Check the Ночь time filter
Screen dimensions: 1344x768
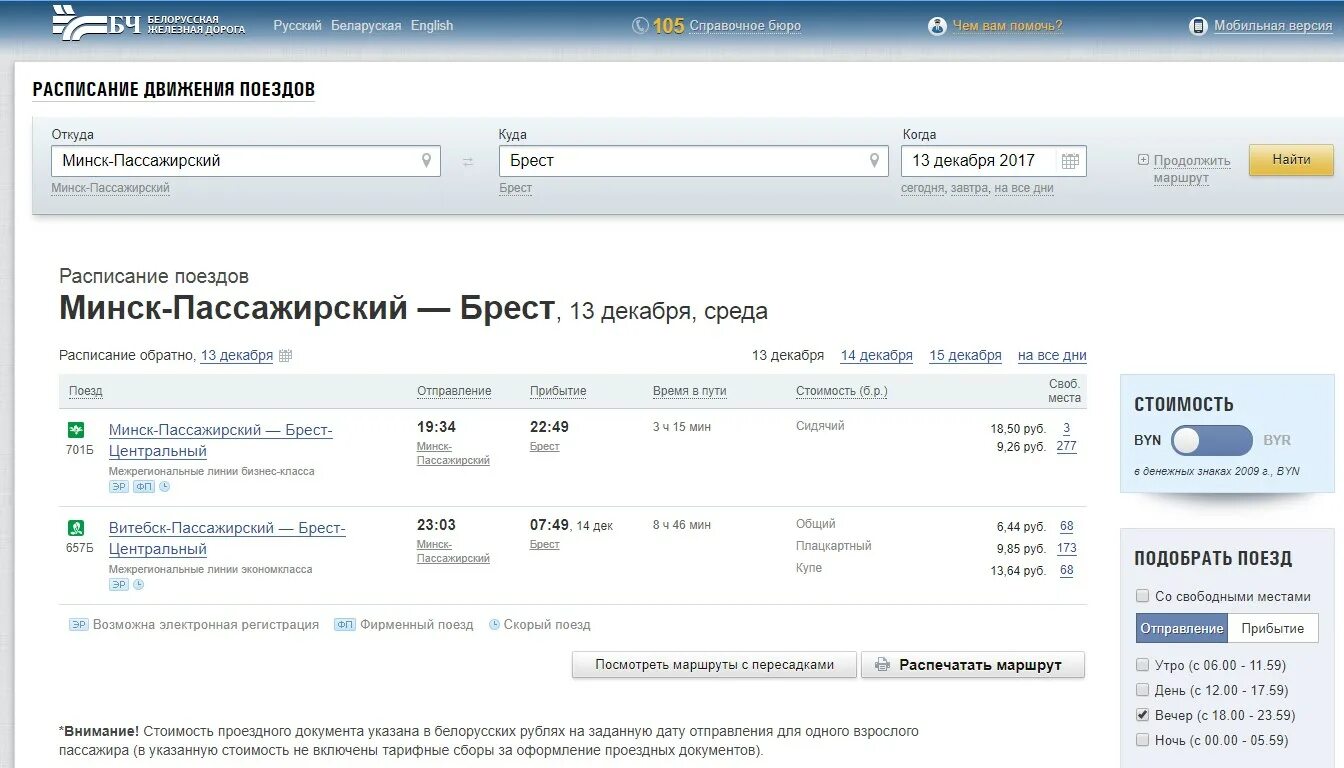1142,740
